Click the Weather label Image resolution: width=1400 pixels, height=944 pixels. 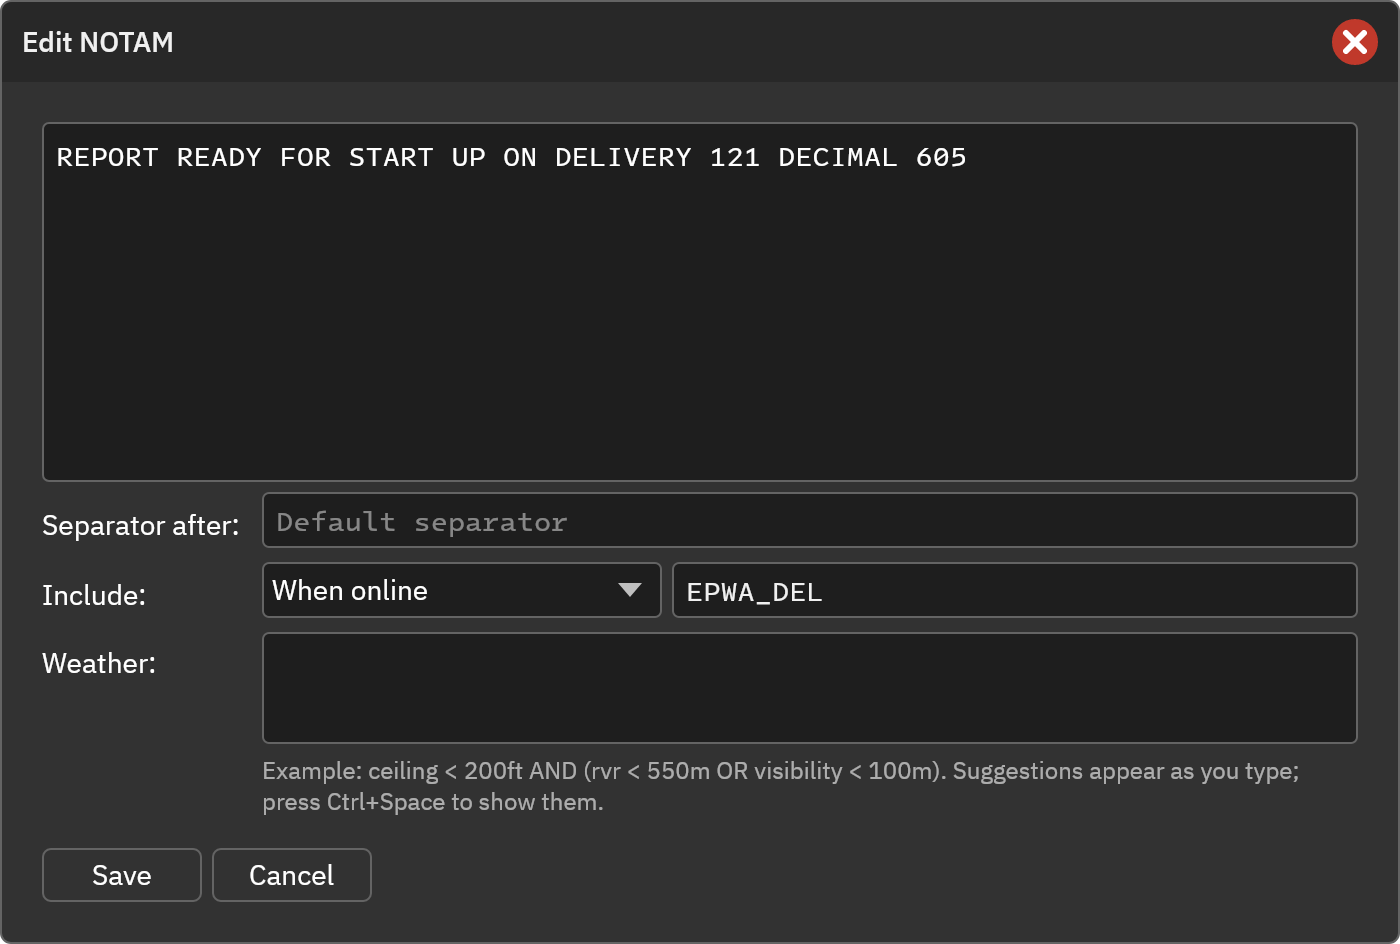[99, 663]
